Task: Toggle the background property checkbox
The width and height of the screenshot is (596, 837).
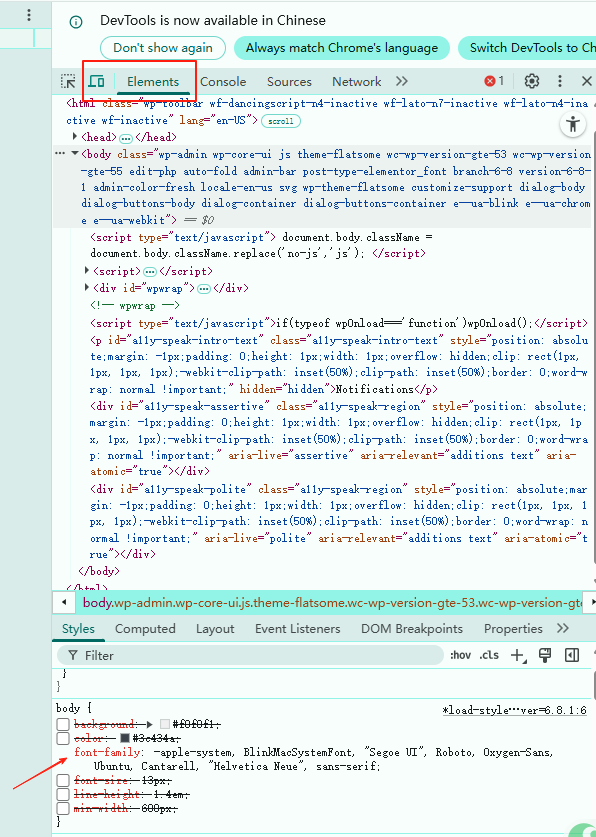Action: click(63, 724)
